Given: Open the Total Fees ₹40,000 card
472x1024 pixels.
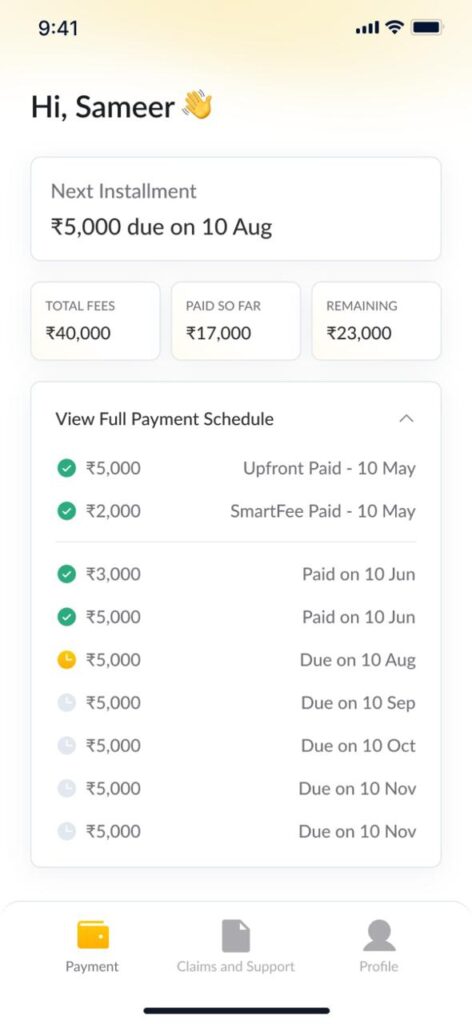Looking at the screenshot, I should pos(95,321).
